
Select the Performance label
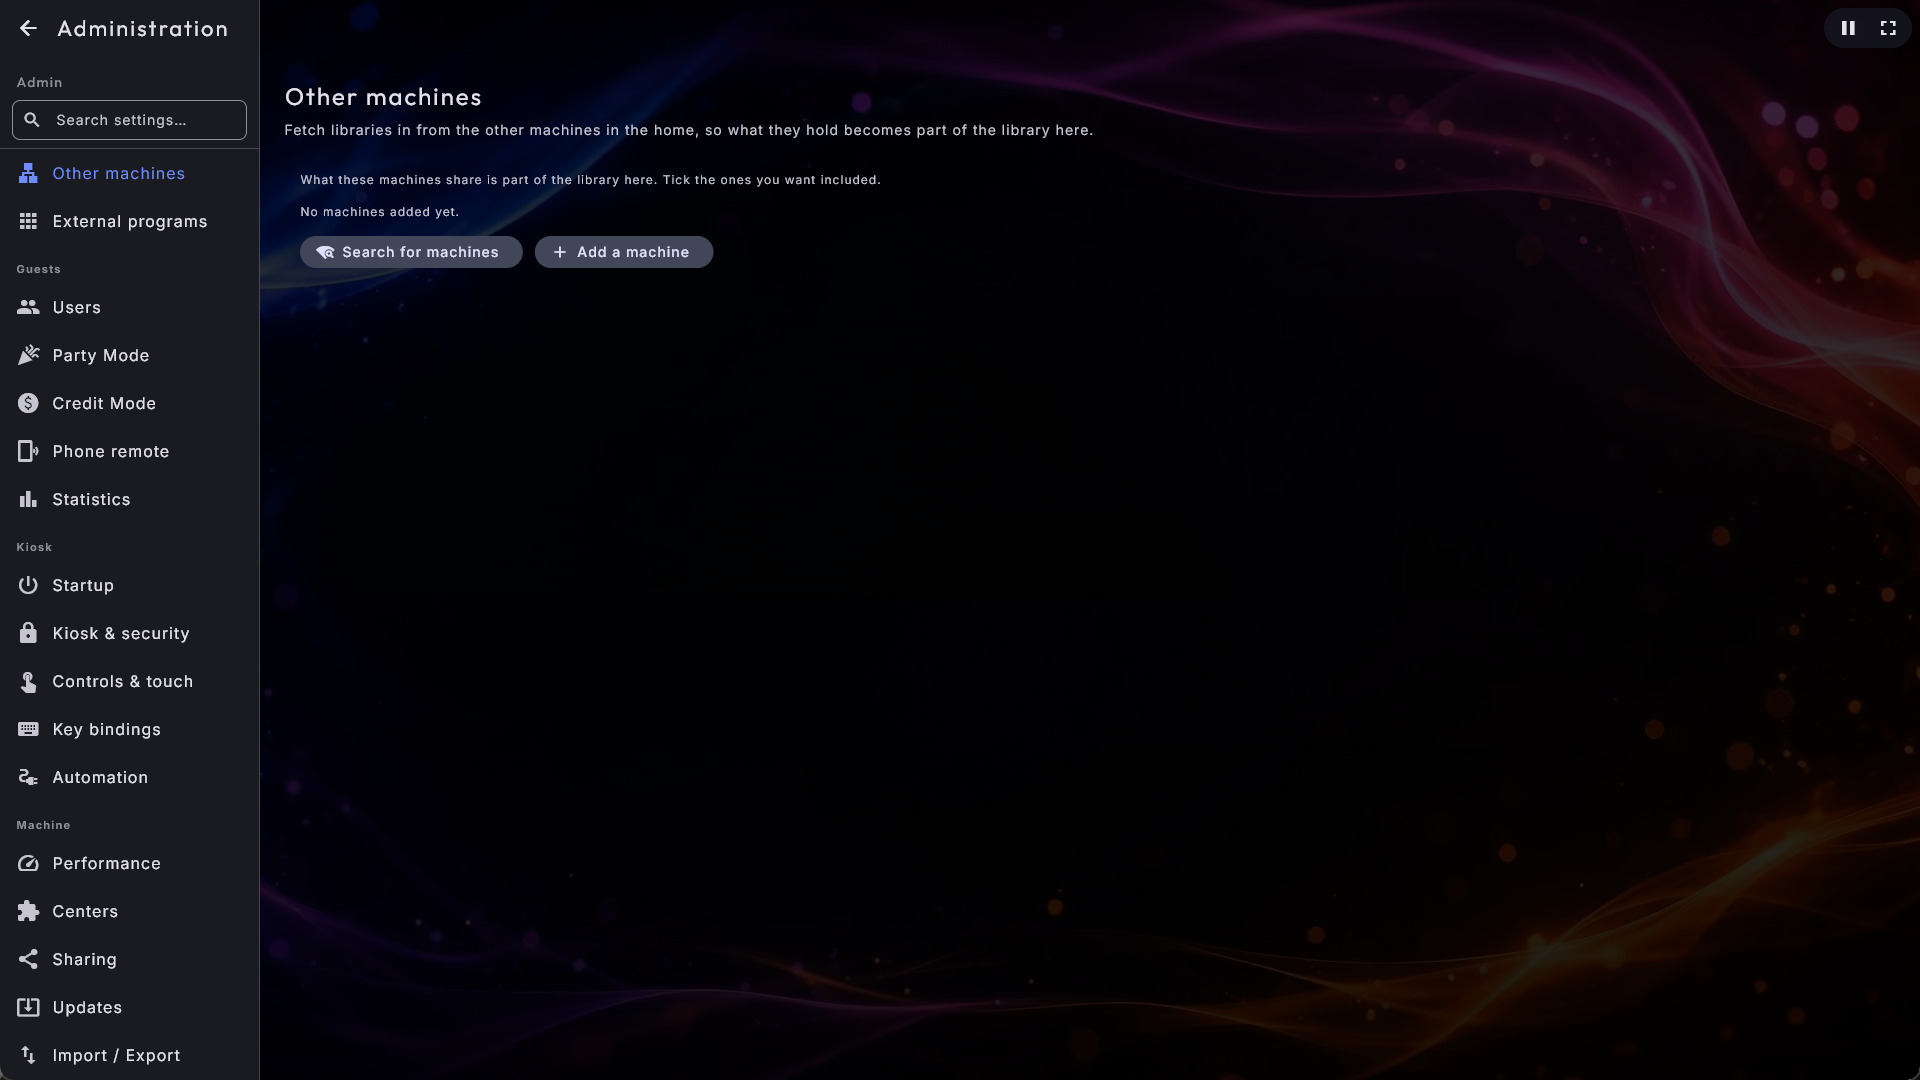[x=107, y=864]
